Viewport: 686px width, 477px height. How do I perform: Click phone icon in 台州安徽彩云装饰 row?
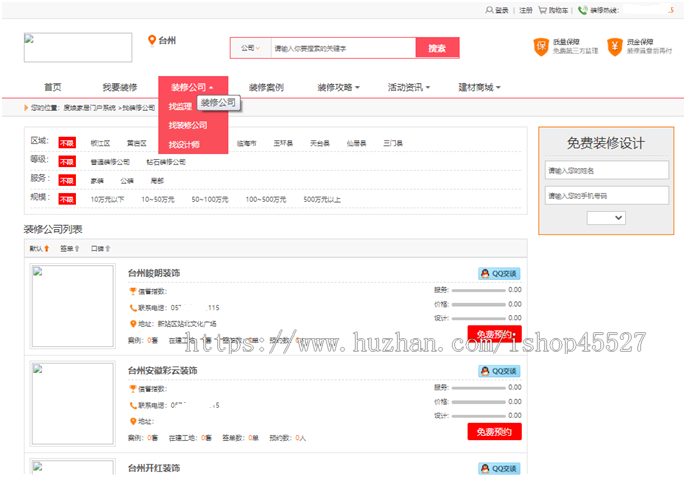[x=133, y=406]
